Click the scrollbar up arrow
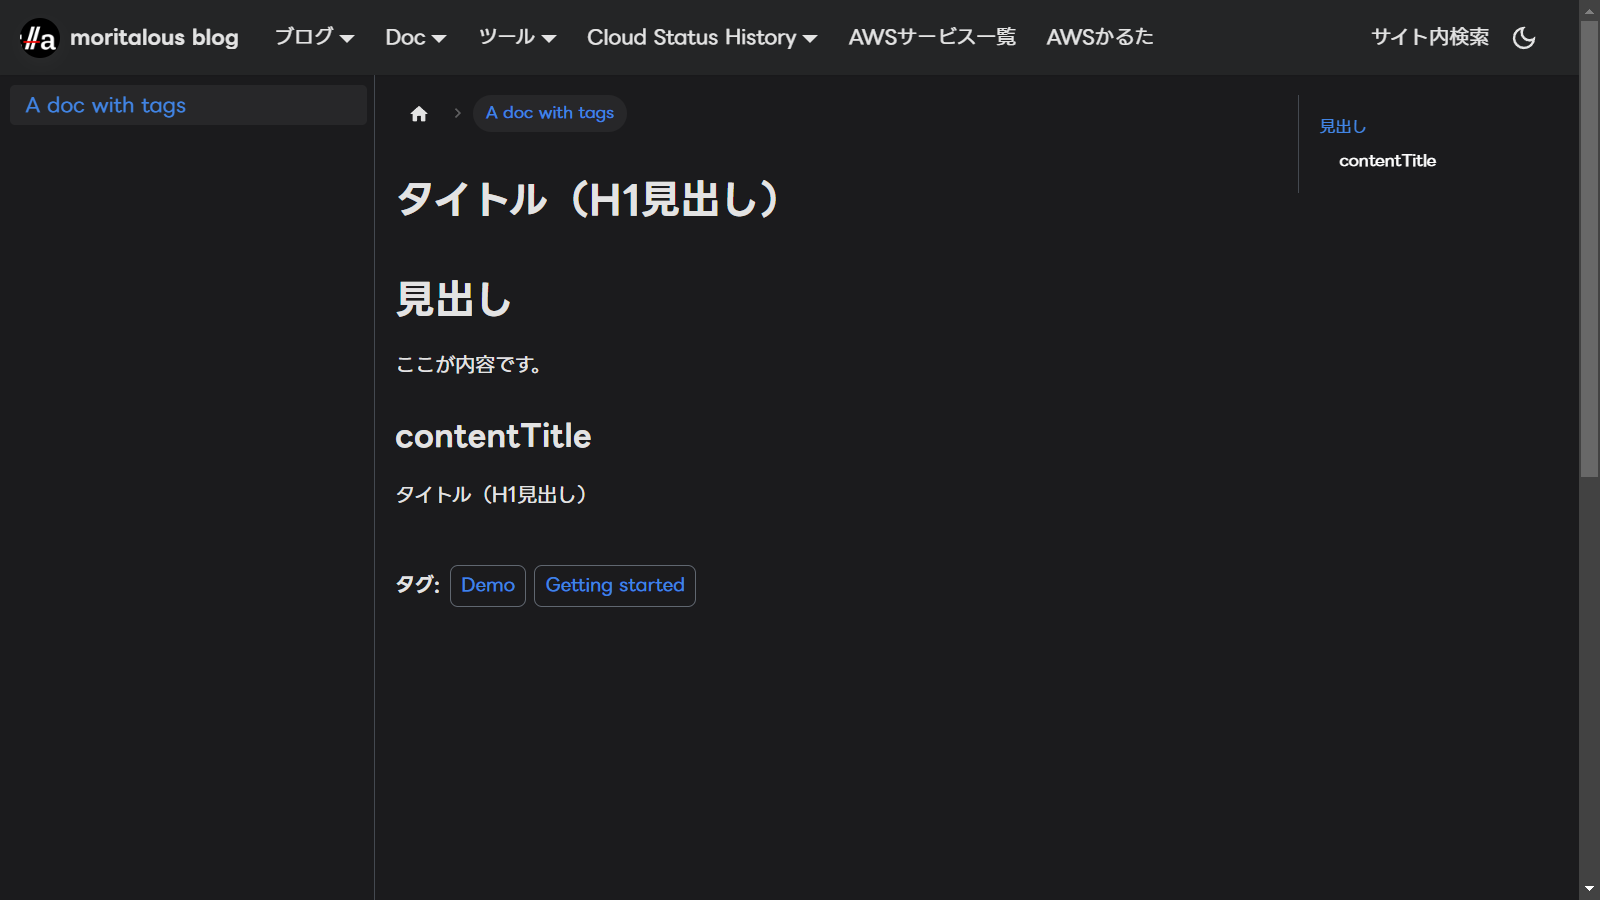This screenshot has height=900, width=1600. pyautogui.click(x=1589, y=11)
